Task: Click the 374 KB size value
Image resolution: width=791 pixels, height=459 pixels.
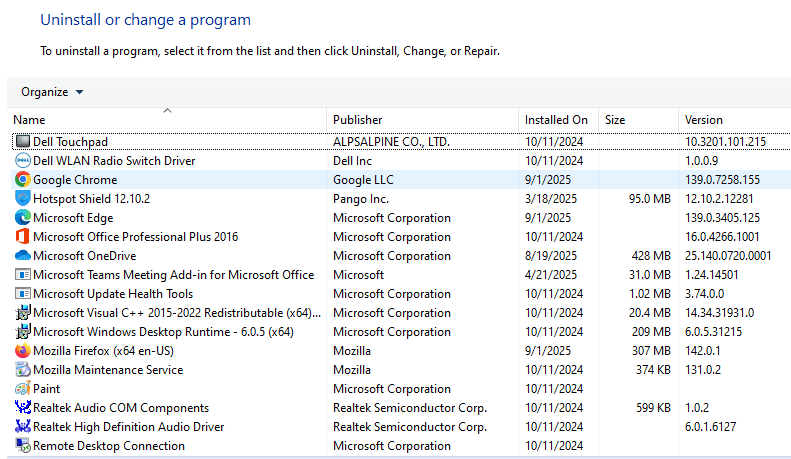Action: [x=653, y=370]
